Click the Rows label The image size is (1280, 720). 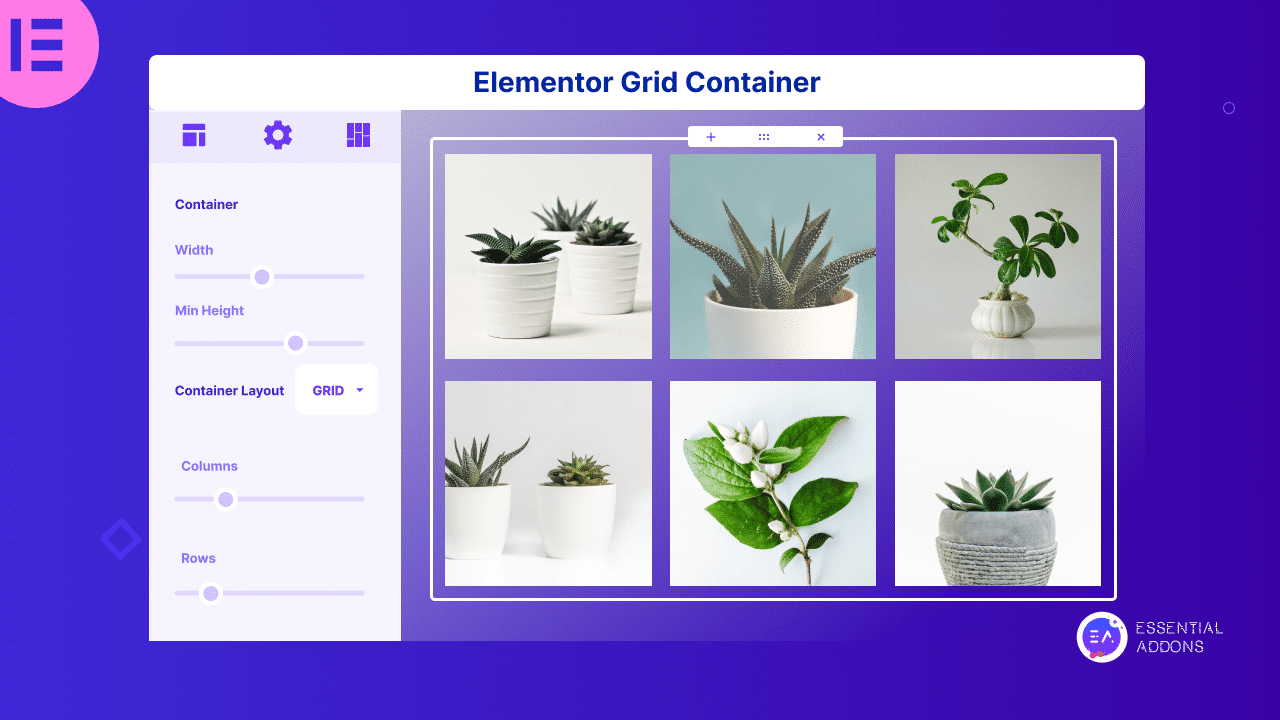[198, 558]
